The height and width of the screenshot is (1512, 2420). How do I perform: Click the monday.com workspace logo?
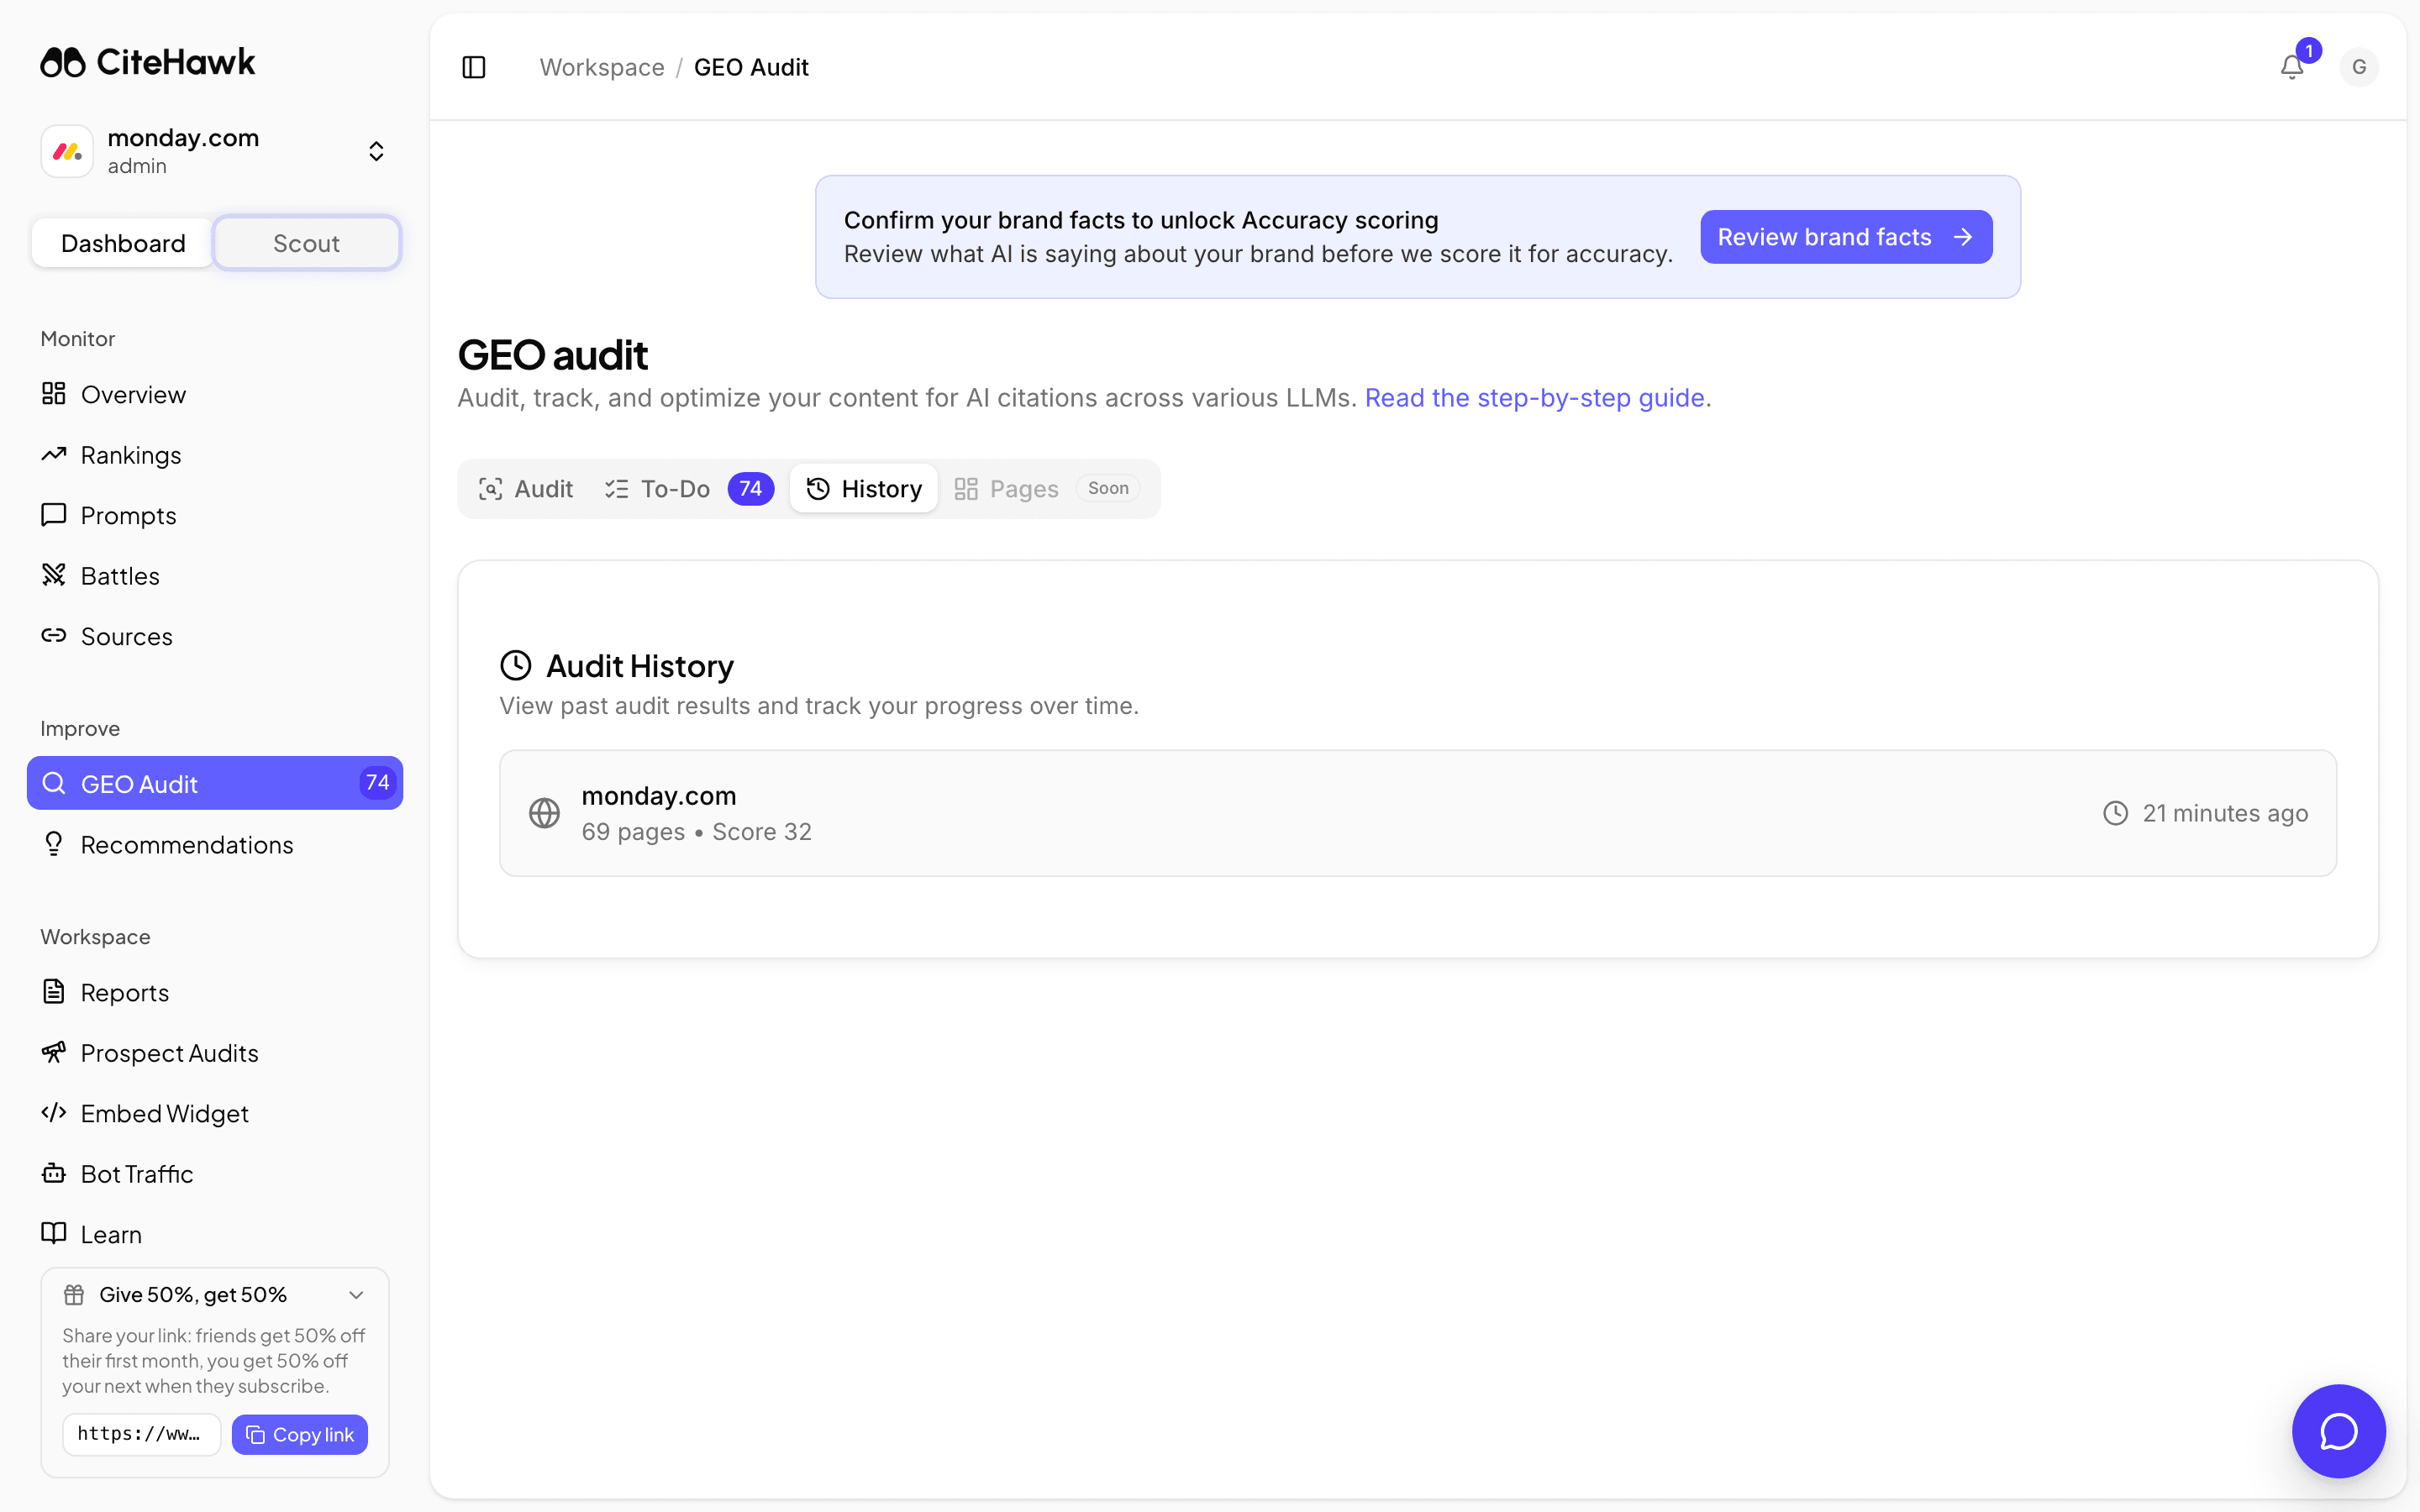tap(67, 151)
